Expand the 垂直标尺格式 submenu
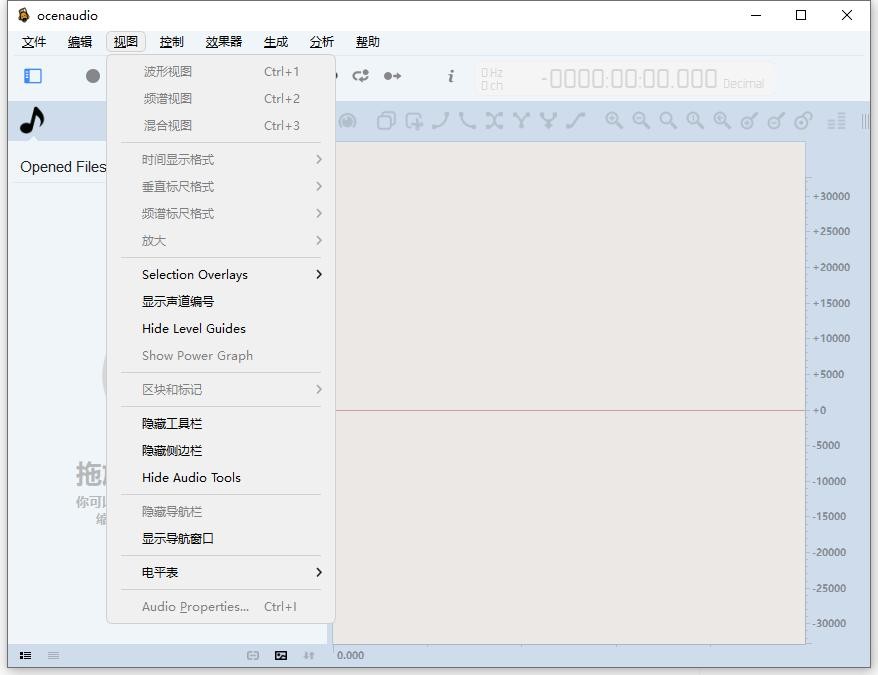This screenshot has height=675, width=878. point(221,187)
